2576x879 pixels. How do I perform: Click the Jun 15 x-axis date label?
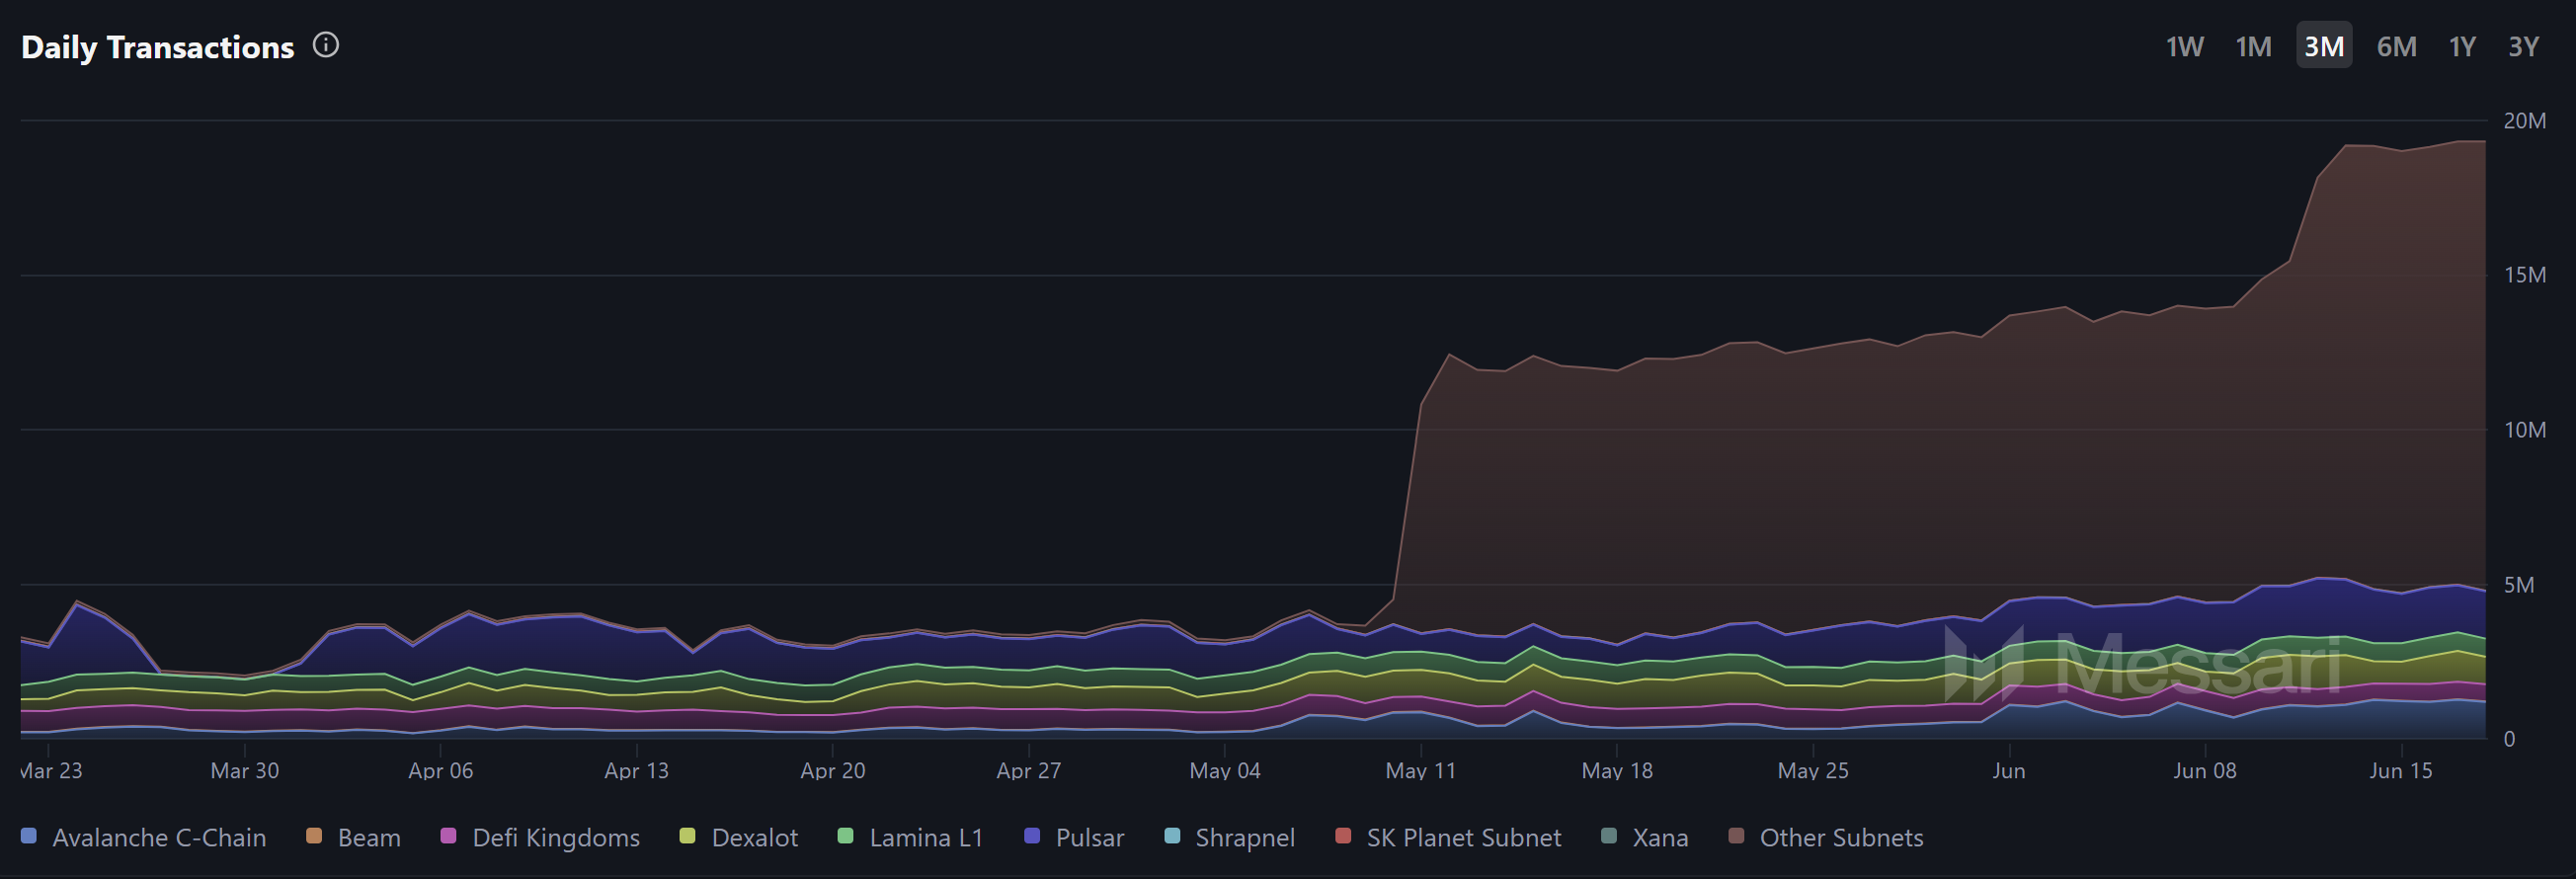coord(2400,770)
